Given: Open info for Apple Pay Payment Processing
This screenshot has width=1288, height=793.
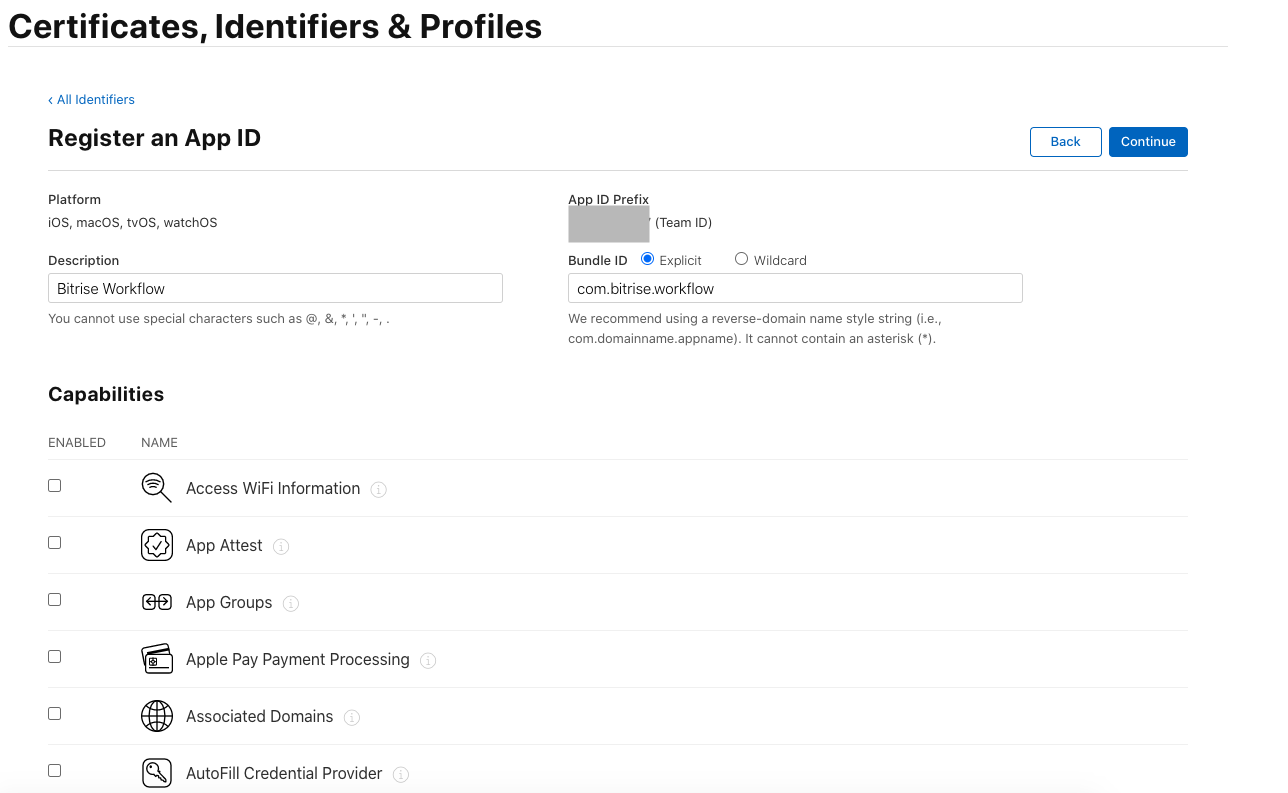Looking at the screenshot, I should (x=428, y=661).
